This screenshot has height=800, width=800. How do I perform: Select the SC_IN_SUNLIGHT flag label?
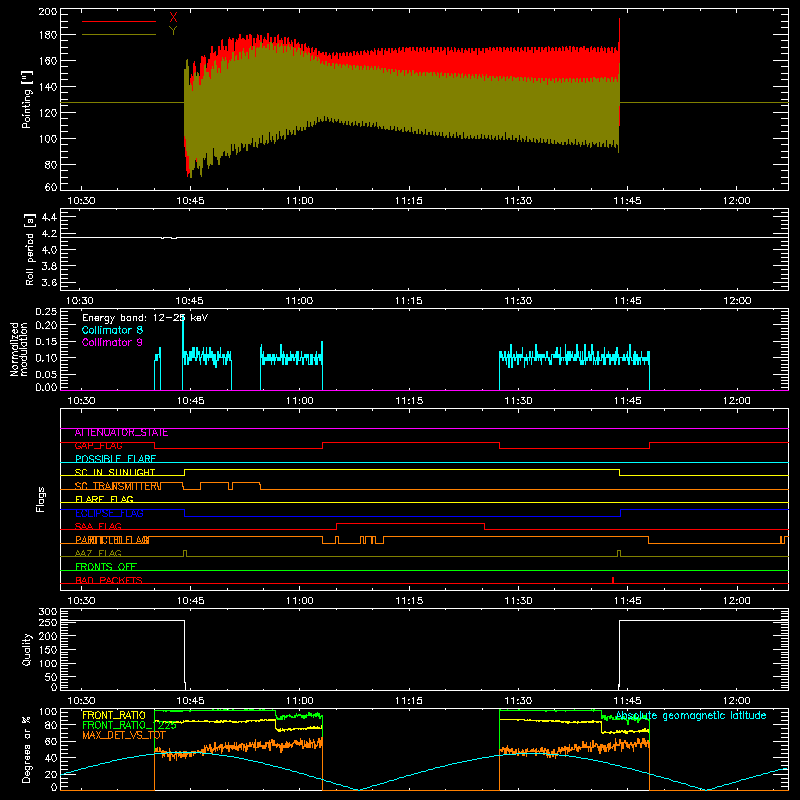click(115, 472)
